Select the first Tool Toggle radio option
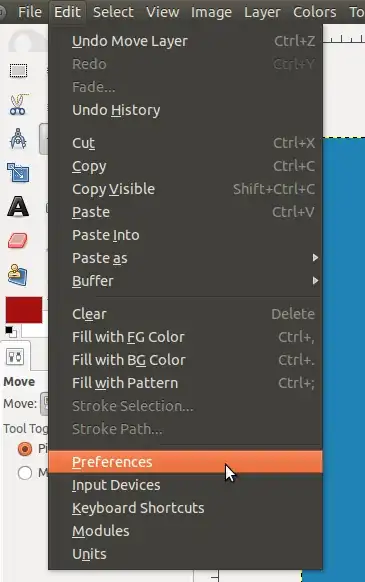This screenshot has width=365, height=582. point(25,449)
